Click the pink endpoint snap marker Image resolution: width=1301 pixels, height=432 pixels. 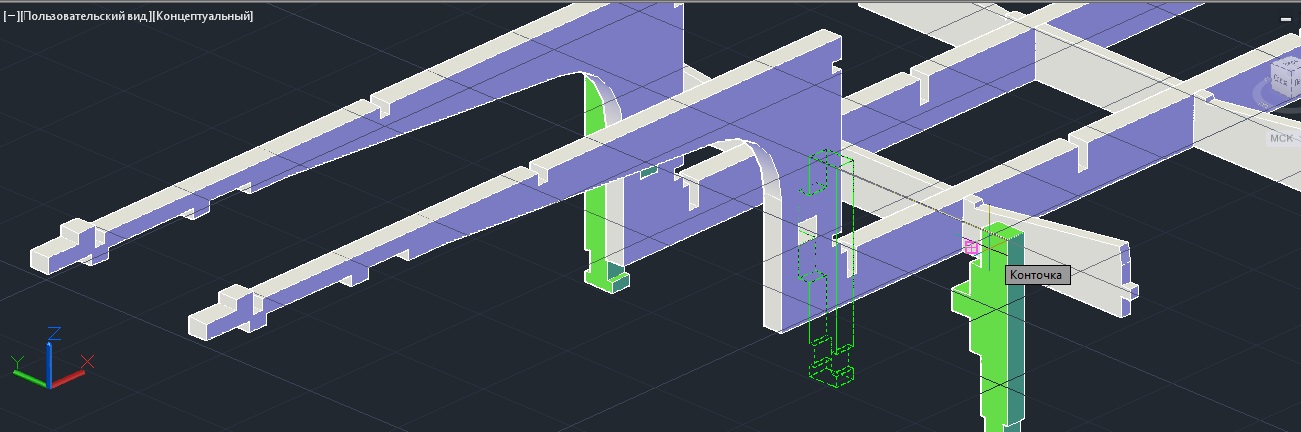coord(971,246)
